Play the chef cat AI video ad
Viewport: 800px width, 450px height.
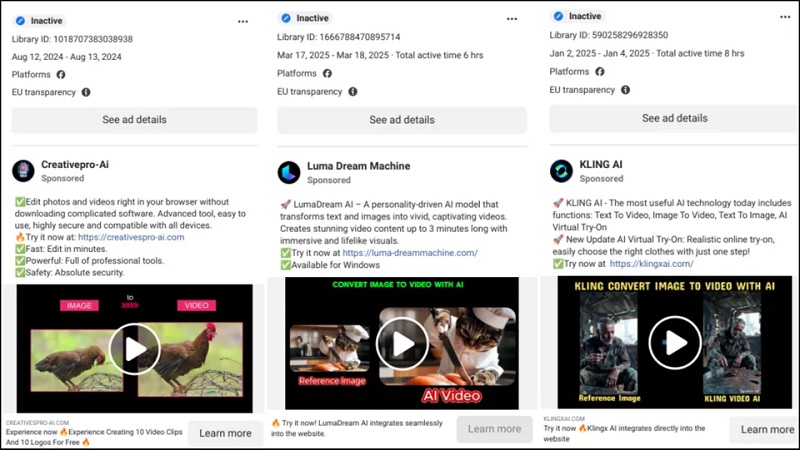coord(402,343)
